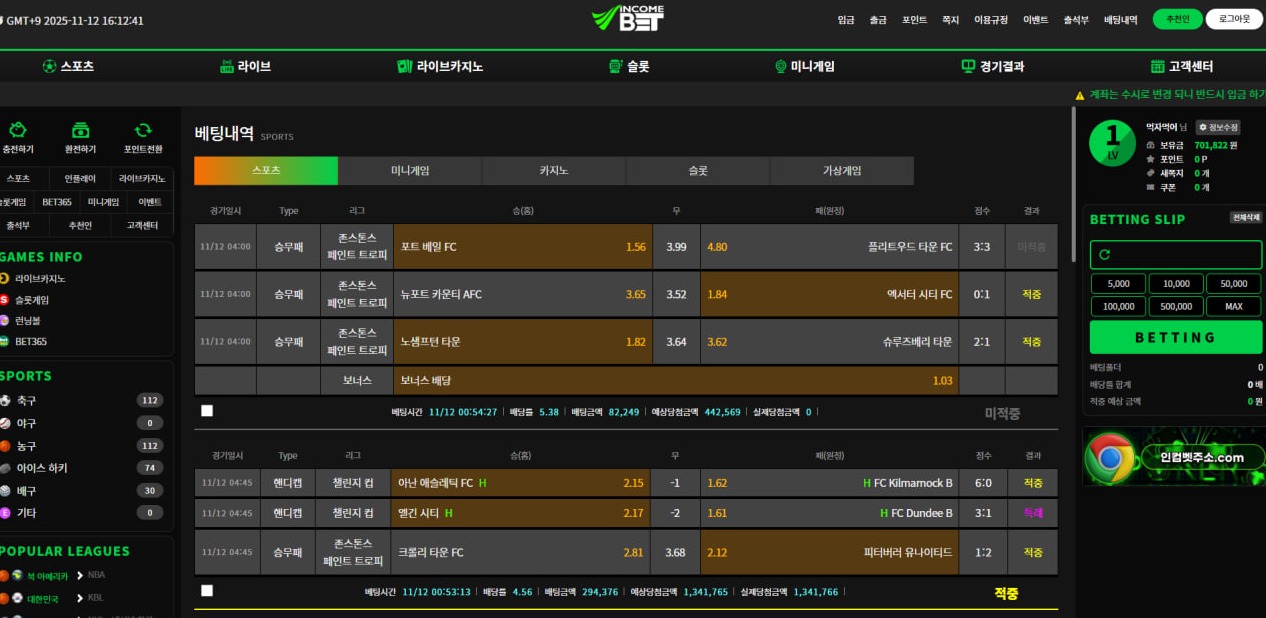Click the 라이브카지노 icon under Games Info

[4, 278]
